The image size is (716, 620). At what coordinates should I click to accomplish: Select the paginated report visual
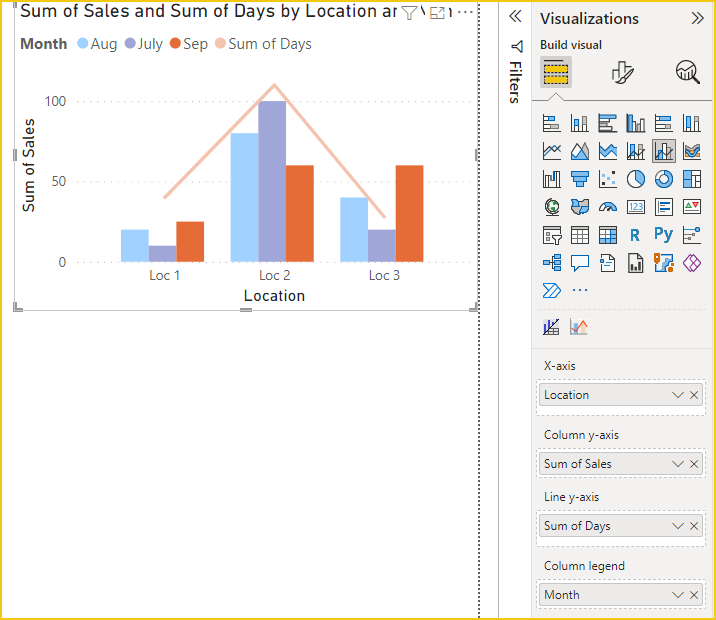pos(636,263)
